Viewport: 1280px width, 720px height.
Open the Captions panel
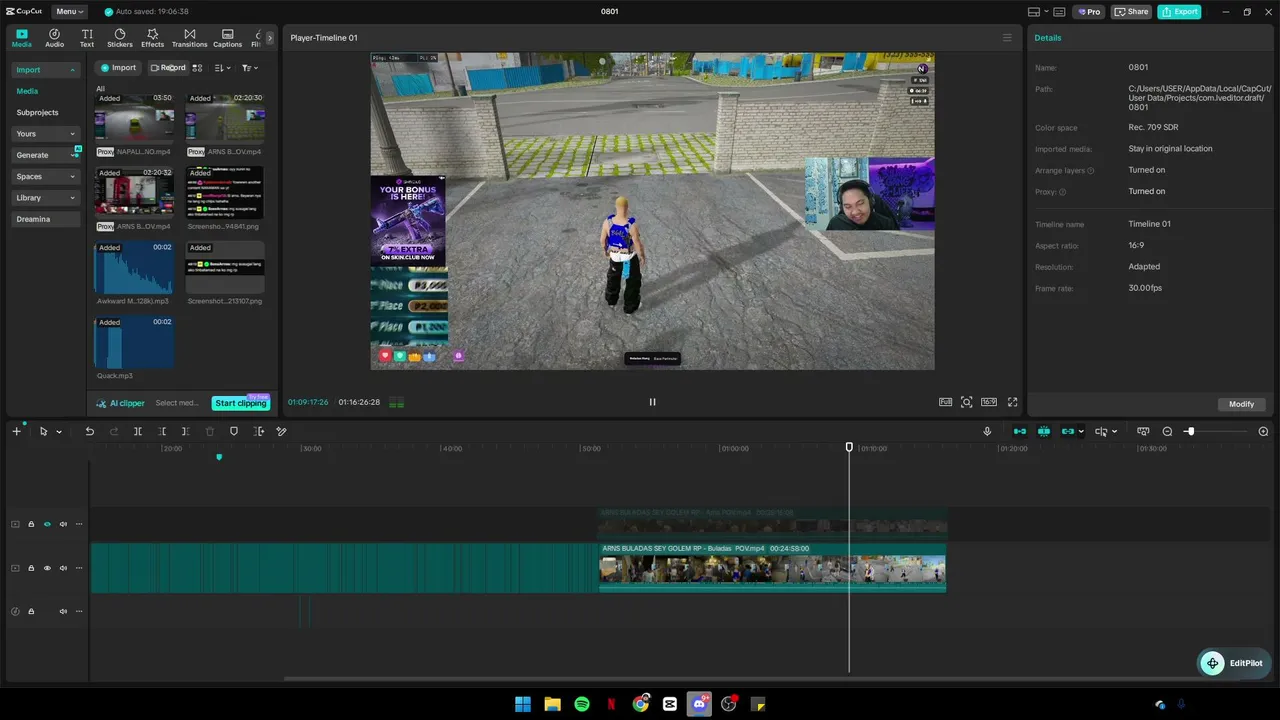click(x=227, y=38)
